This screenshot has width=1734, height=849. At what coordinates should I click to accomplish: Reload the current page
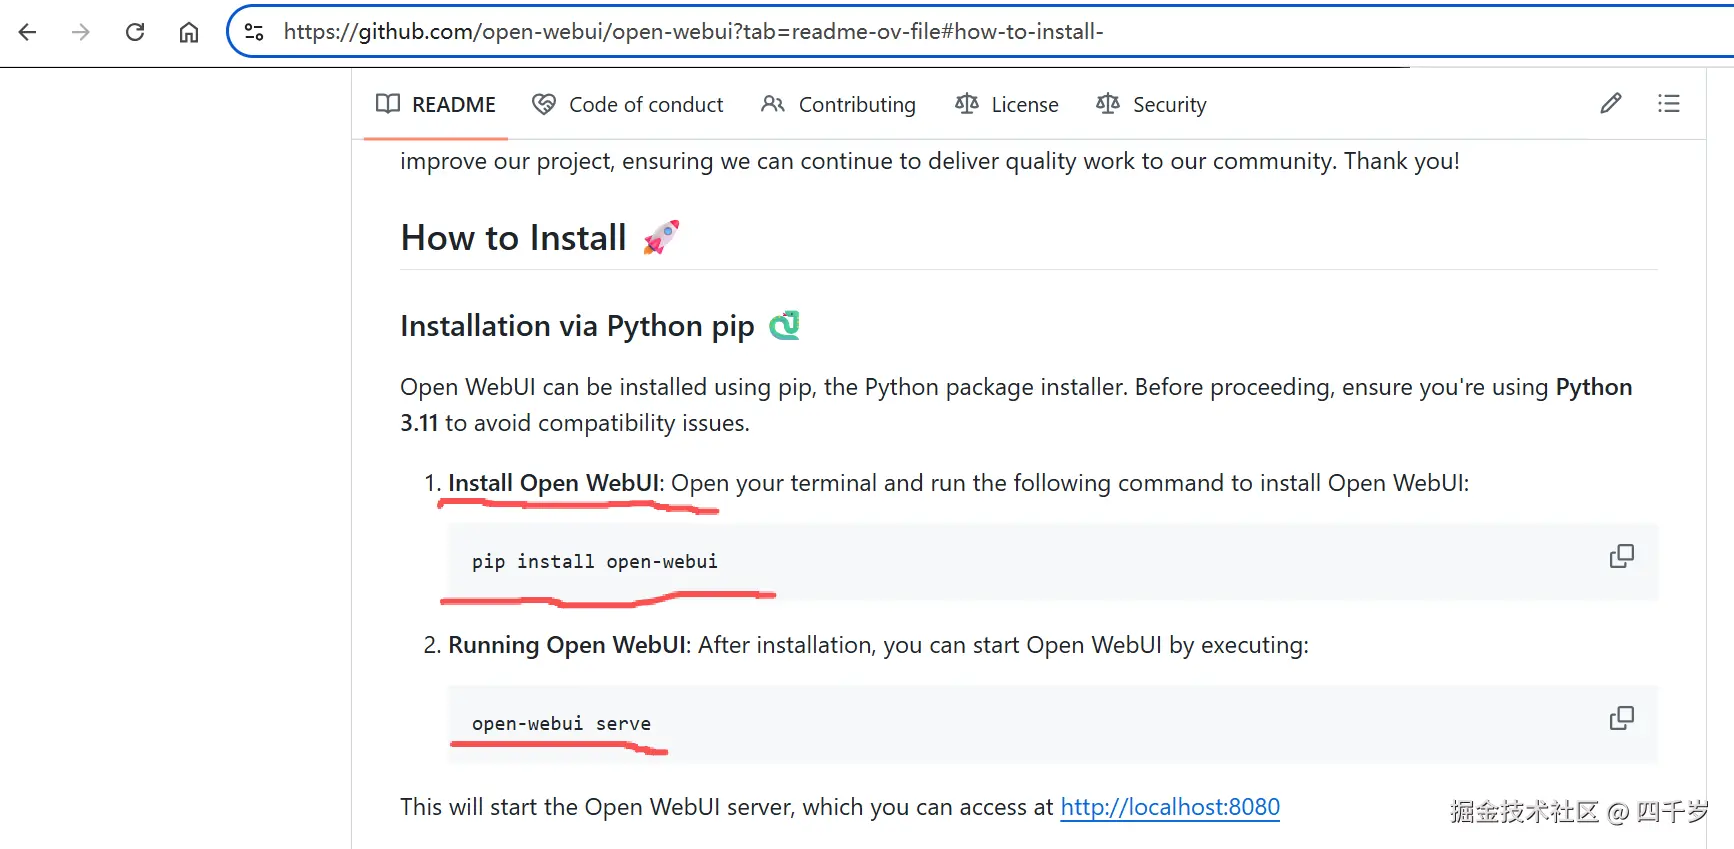point(135,32)
